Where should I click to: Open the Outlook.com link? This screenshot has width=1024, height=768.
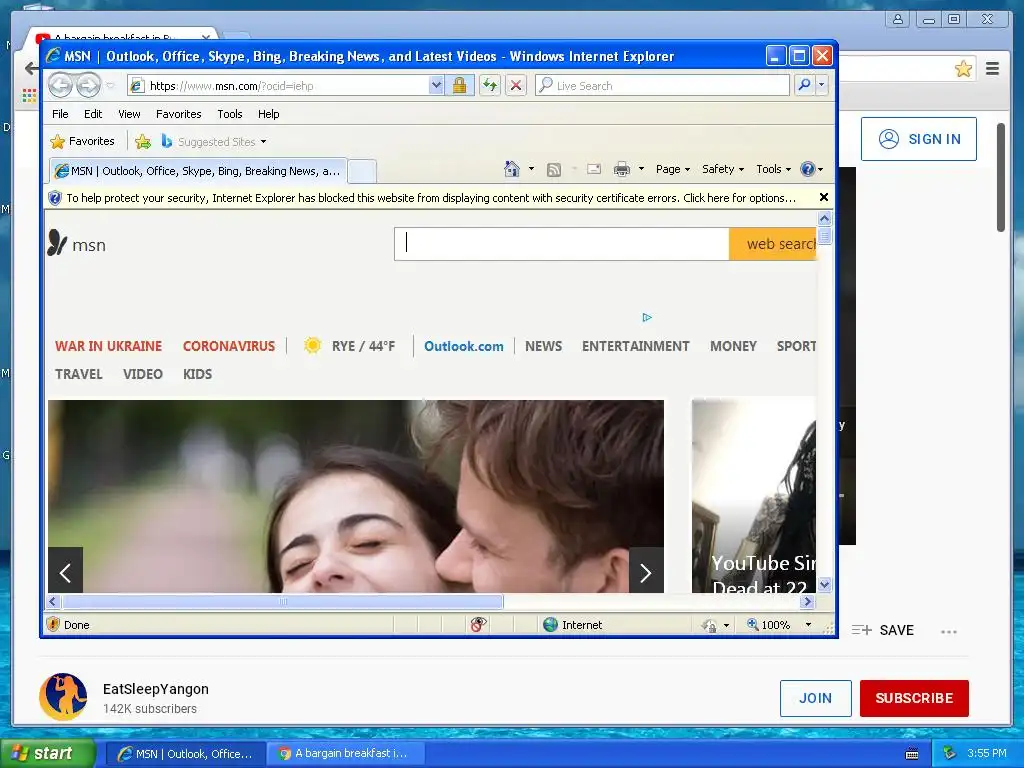(464, 346)
